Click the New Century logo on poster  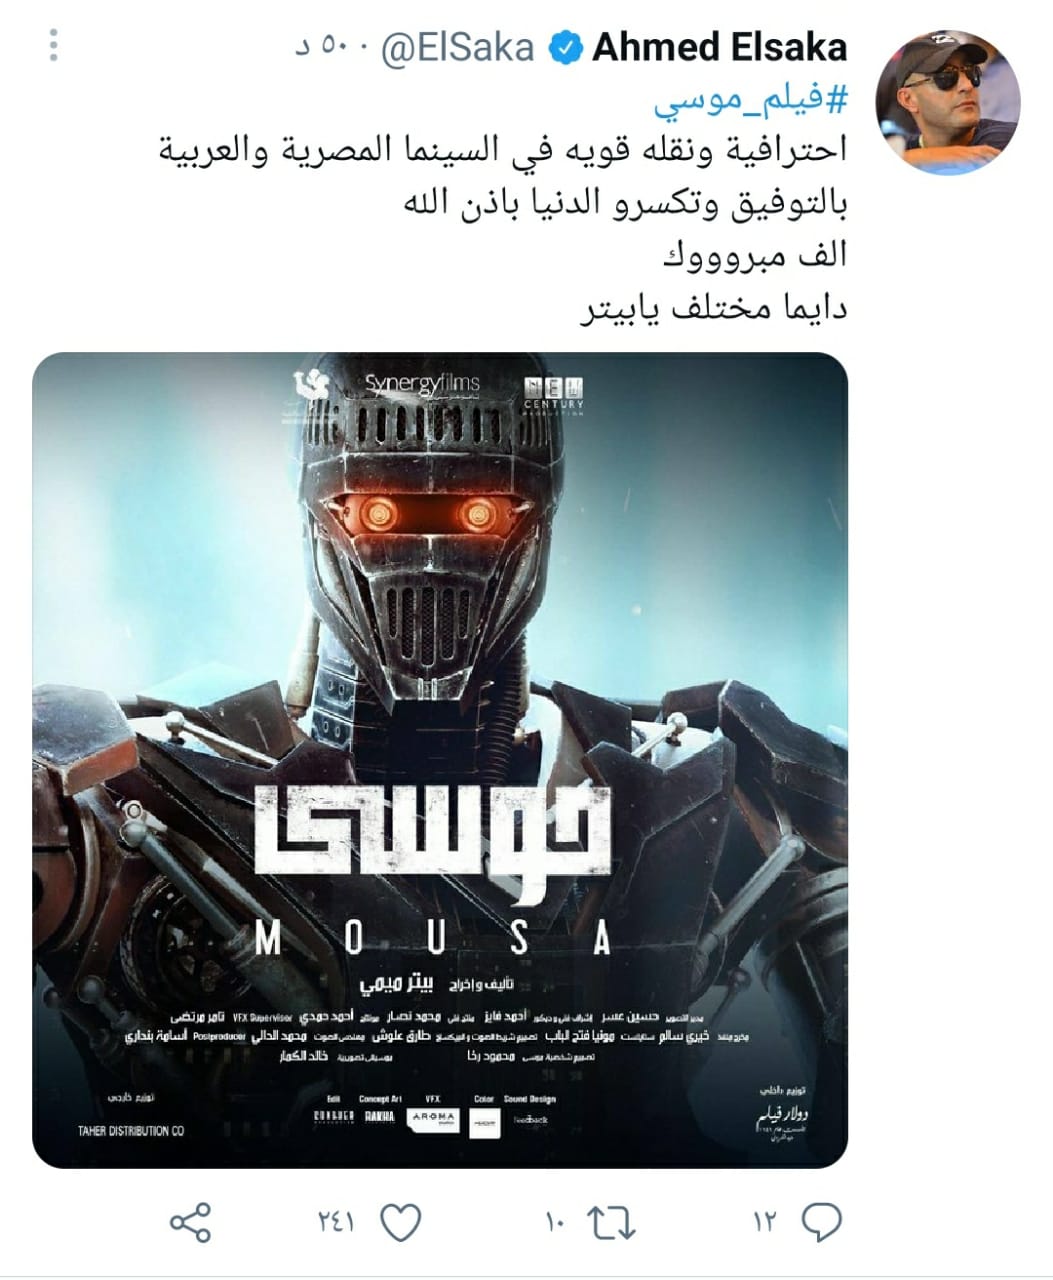coord(553,394)
